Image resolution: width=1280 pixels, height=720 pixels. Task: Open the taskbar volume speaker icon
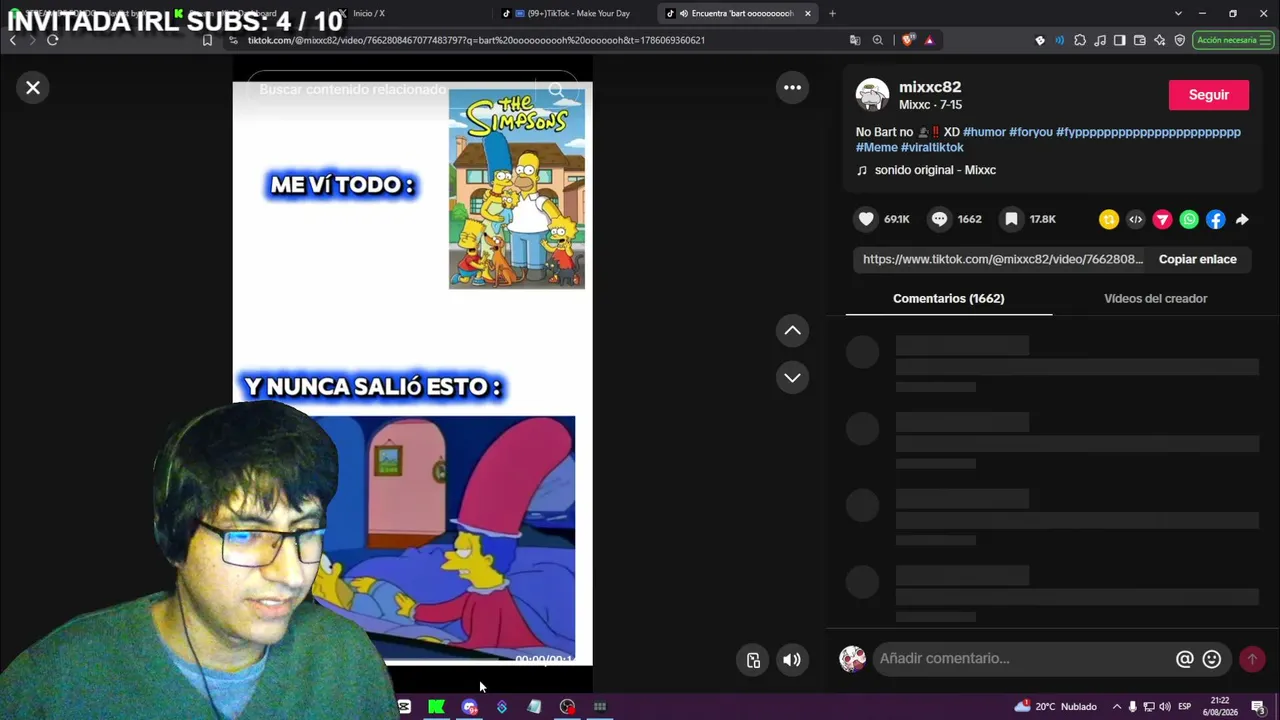point(1165,707)
